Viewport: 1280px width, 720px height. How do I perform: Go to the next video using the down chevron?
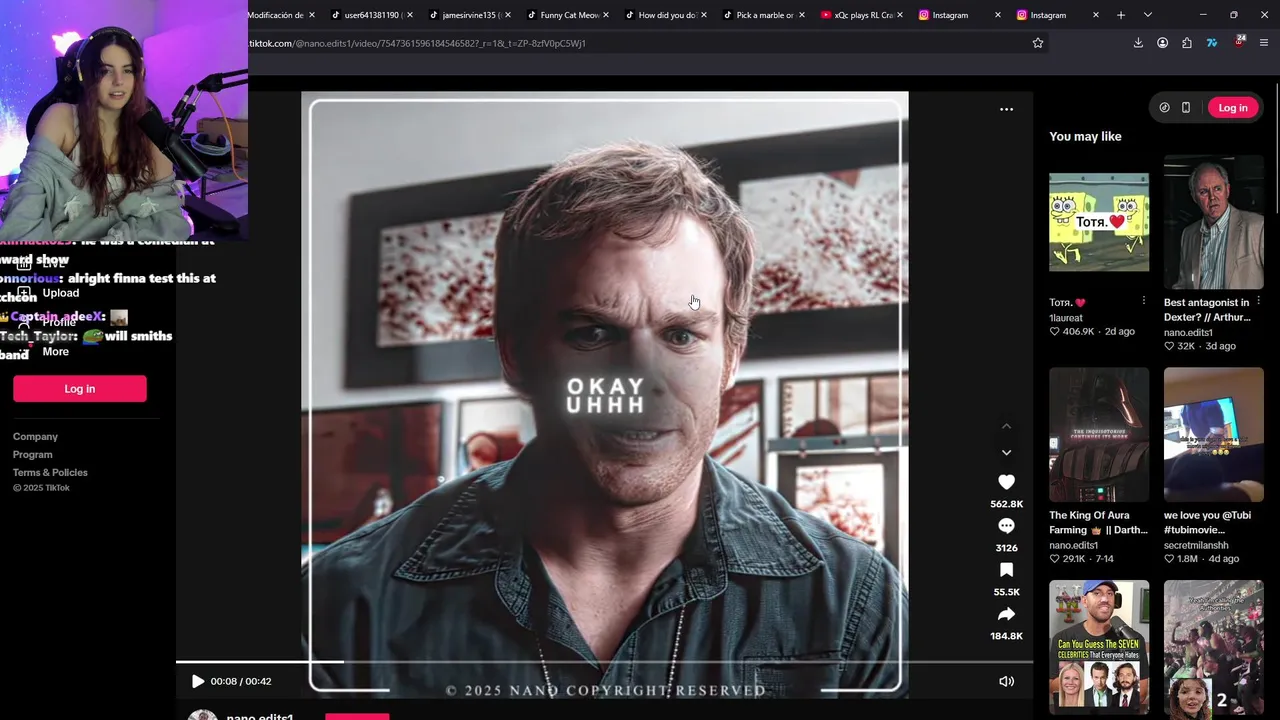[x=1006, y=453]
